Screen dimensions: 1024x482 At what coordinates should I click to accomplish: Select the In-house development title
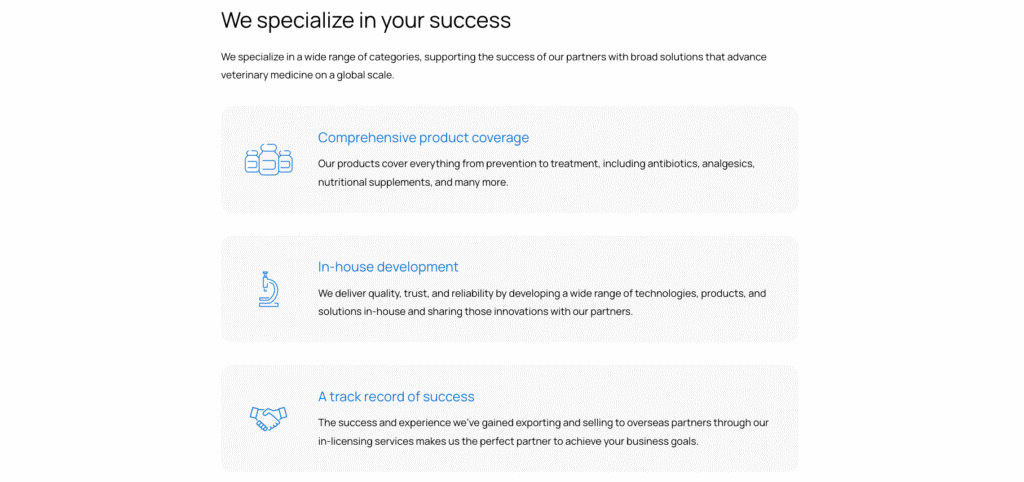388,267
